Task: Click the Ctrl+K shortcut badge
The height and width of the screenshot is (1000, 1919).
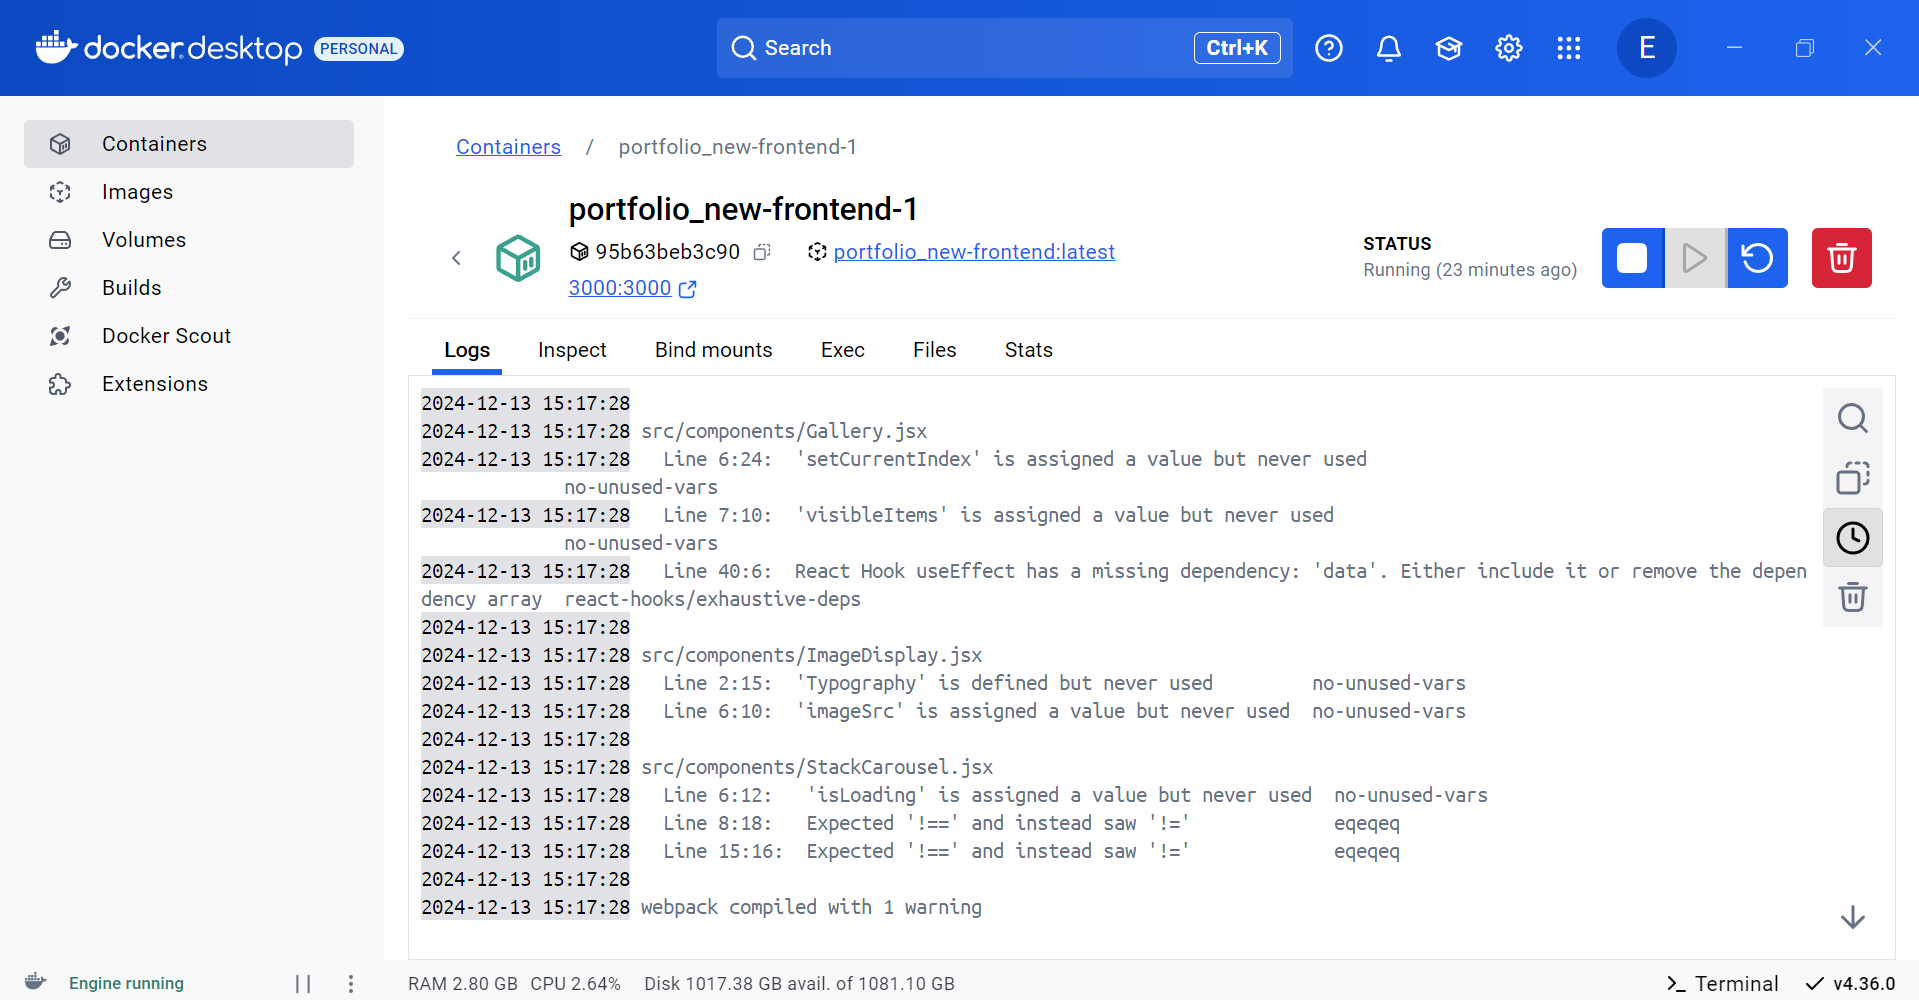Action: coord(1237,48)
